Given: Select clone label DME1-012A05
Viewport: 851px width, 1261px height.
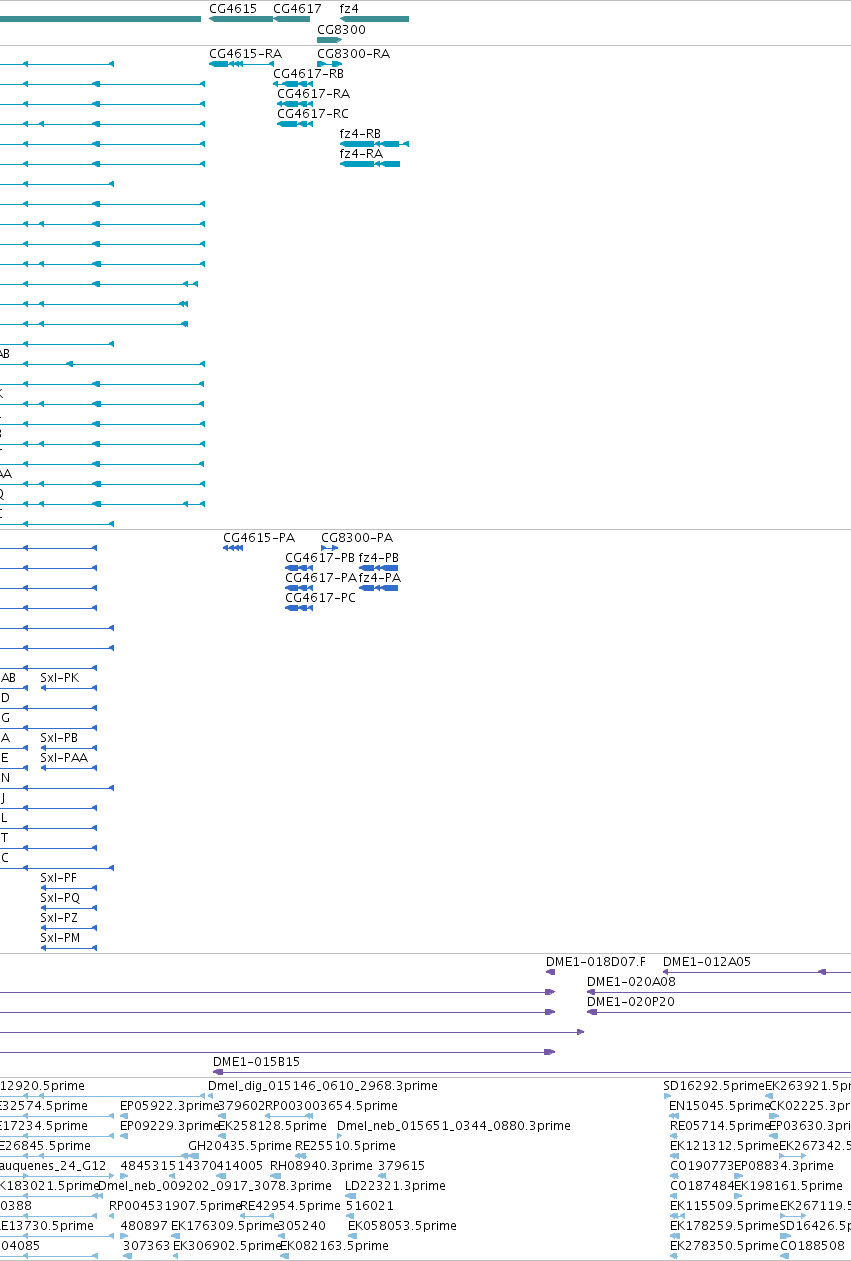Looking at the screenshot, I should [x=707, y=962].
